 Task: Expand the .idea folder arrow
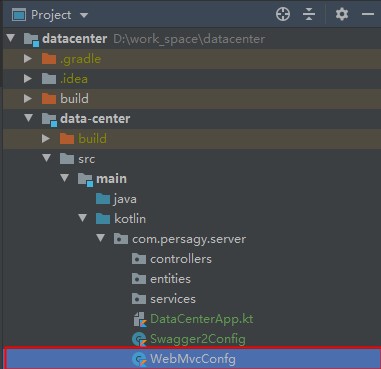coord(28,79)
